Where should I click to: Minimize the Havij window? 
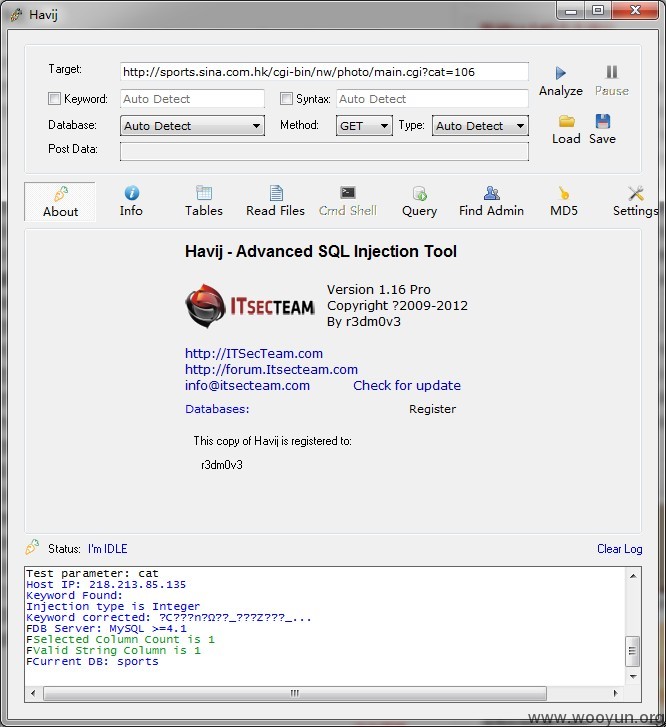tap(570, 11)
